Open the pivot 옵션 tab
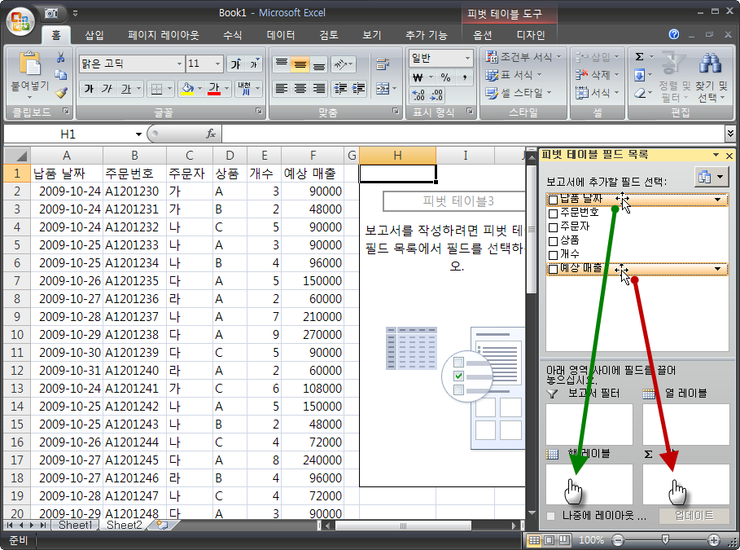The image size is (740, 550). click(x=482, y=35)
